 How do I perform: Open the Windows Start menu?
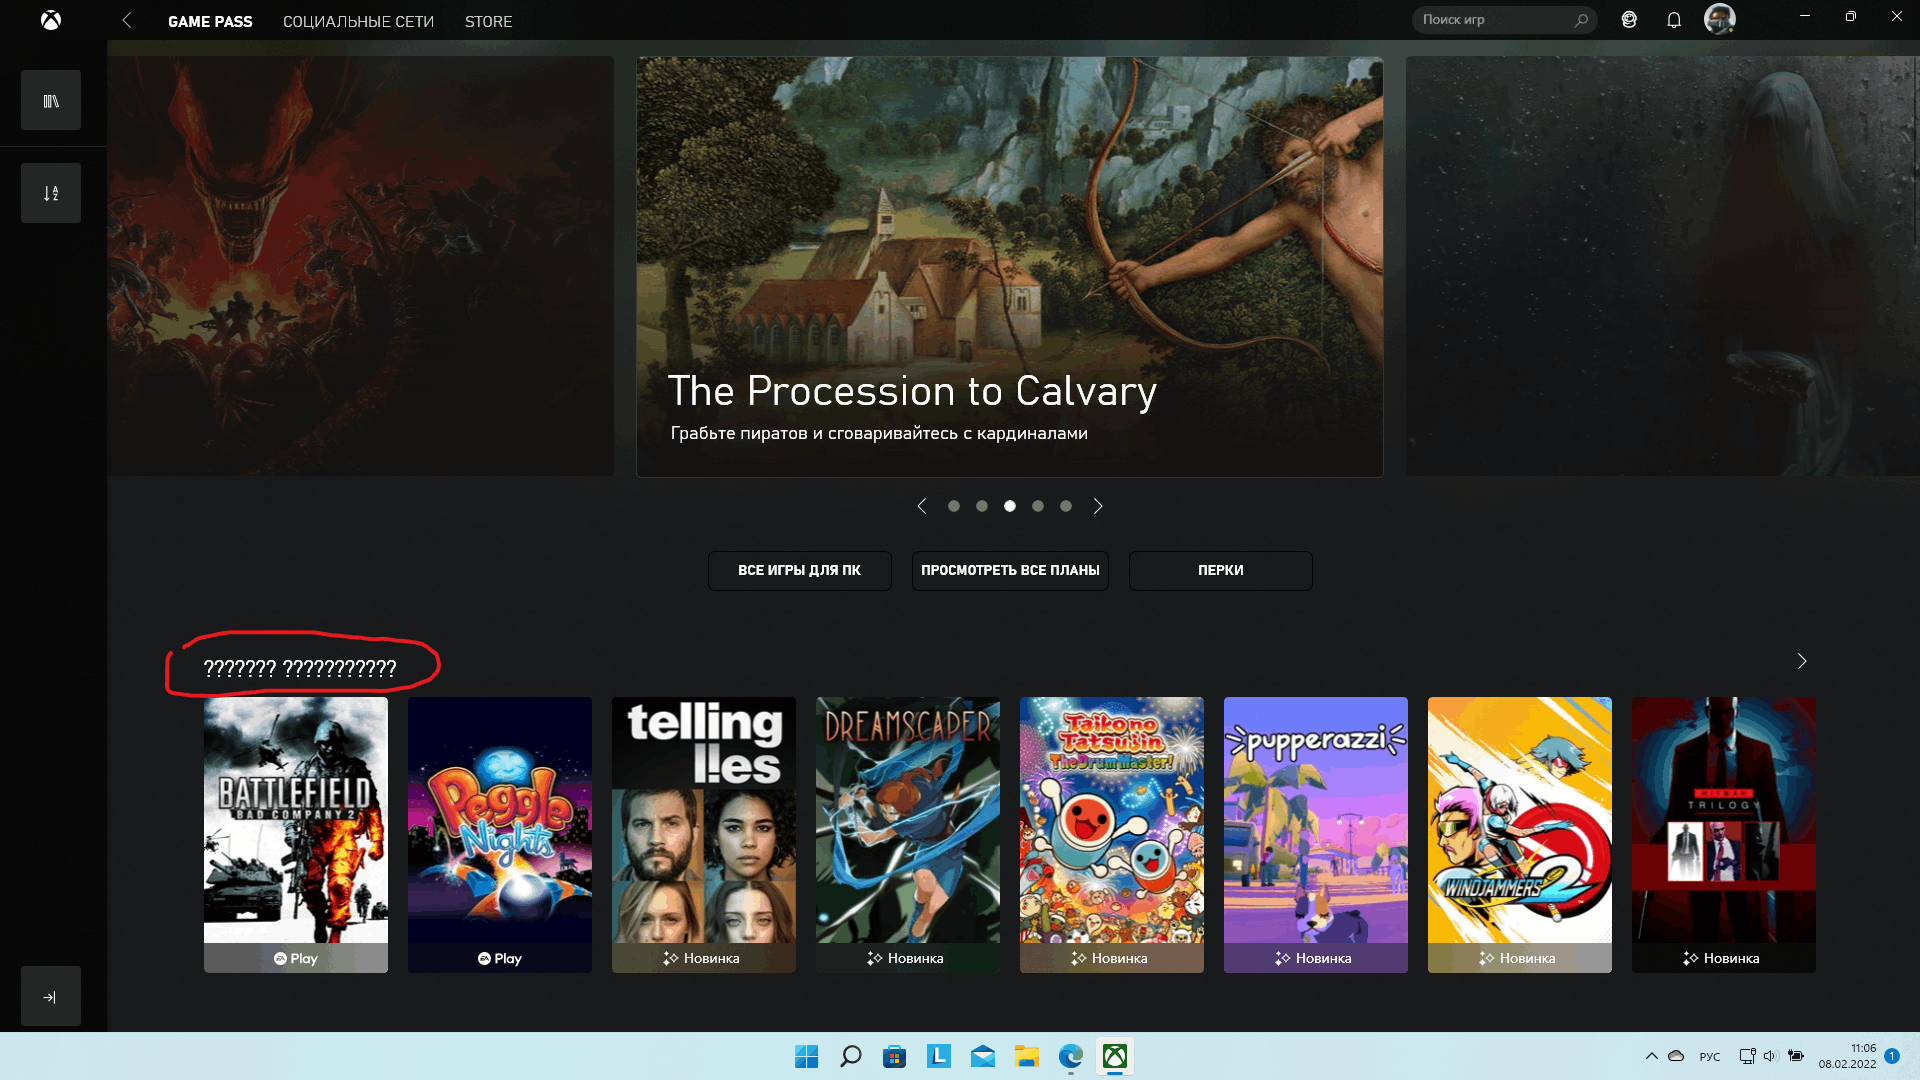point(806,1056)
